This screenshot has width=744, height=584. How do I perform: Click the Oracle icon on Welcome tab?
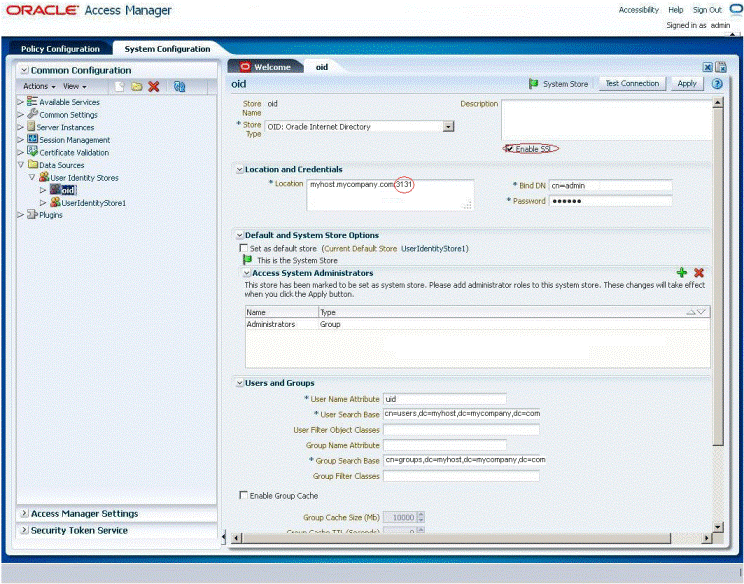point(245,67)
